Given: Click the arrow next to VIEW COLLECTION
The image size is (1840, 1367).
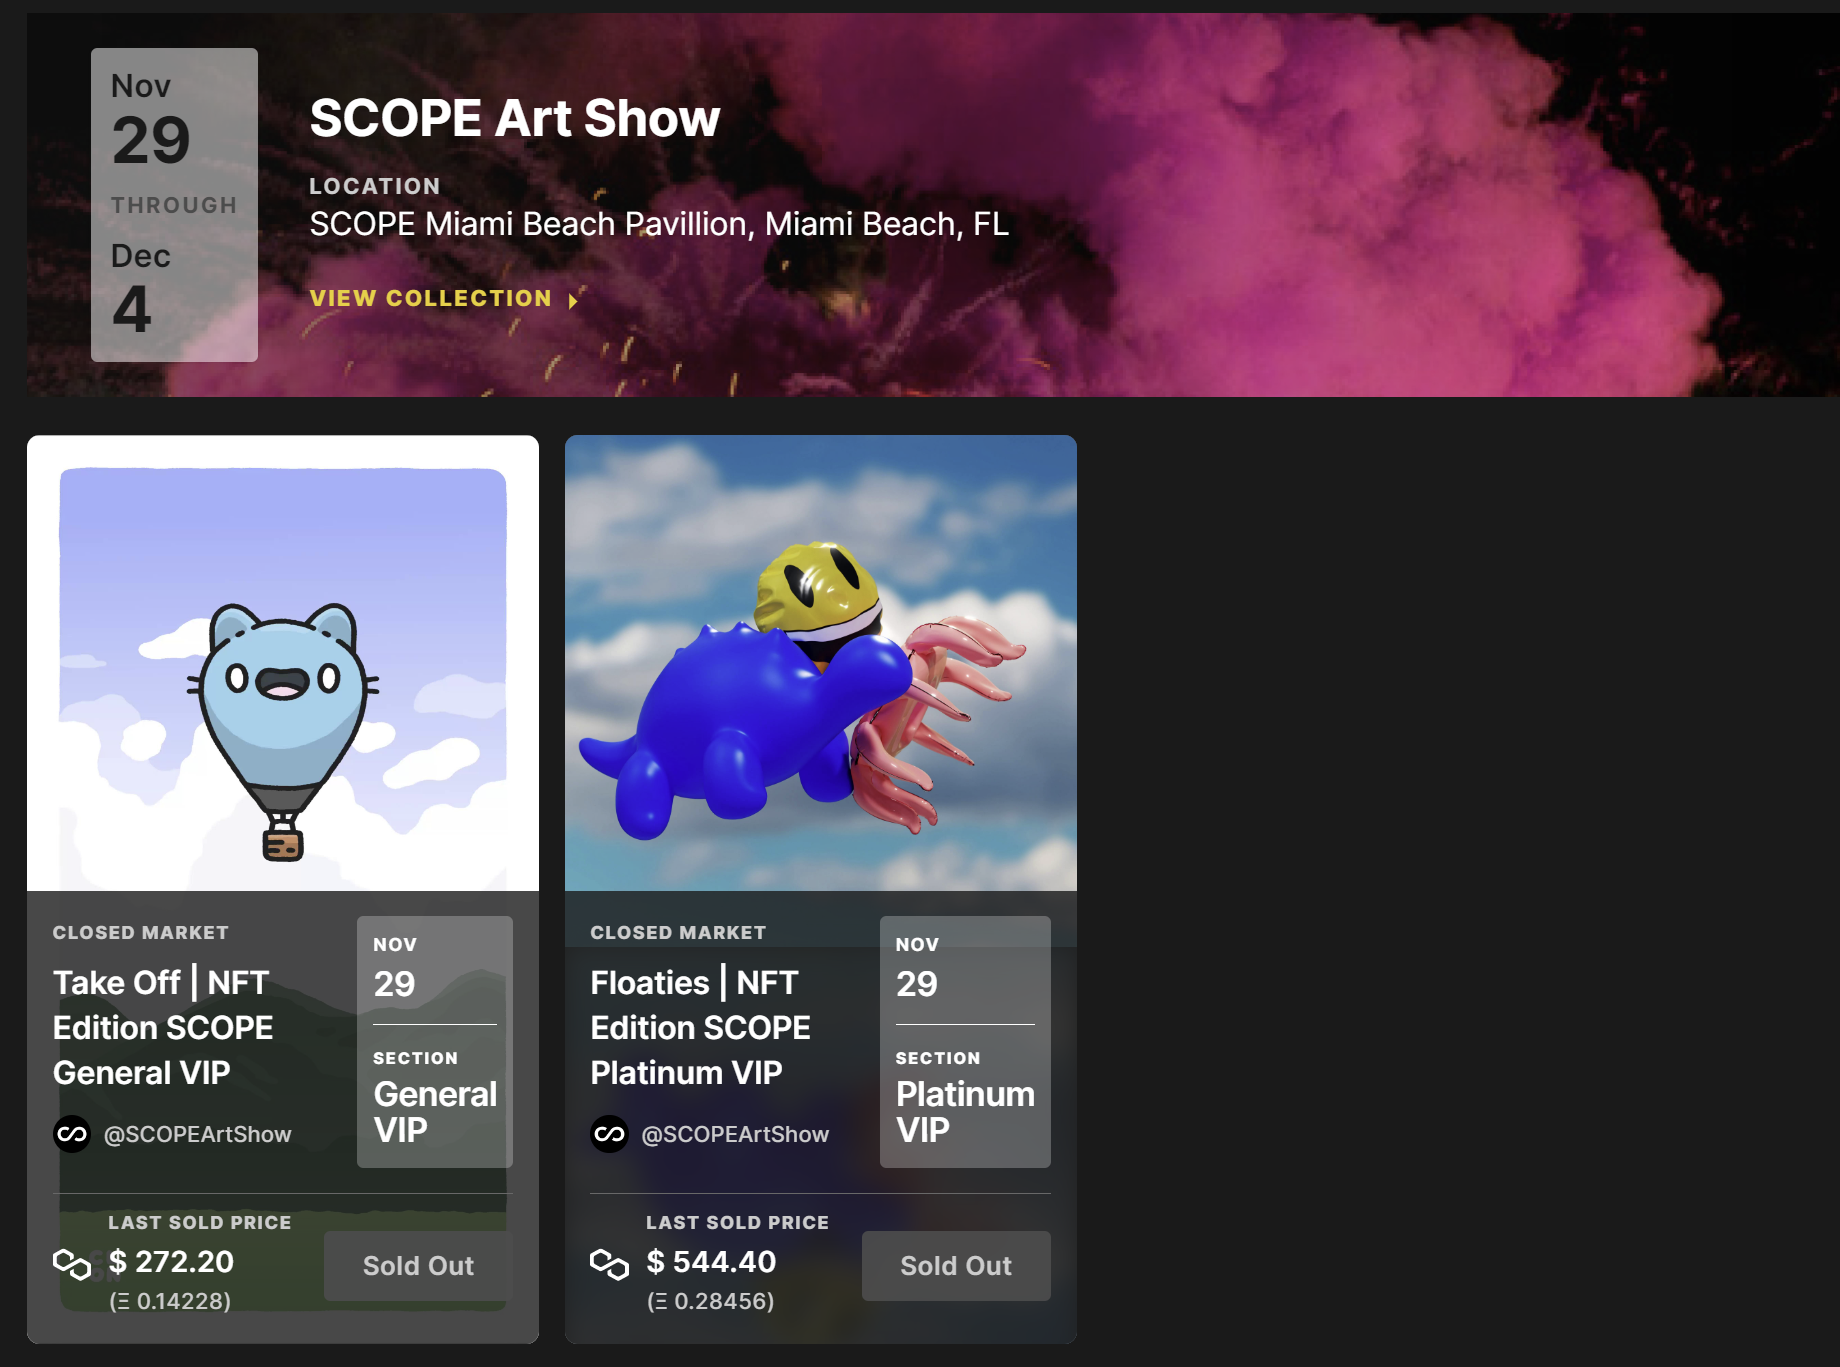Looking at the screenshot, I should [x=573, y=300].
